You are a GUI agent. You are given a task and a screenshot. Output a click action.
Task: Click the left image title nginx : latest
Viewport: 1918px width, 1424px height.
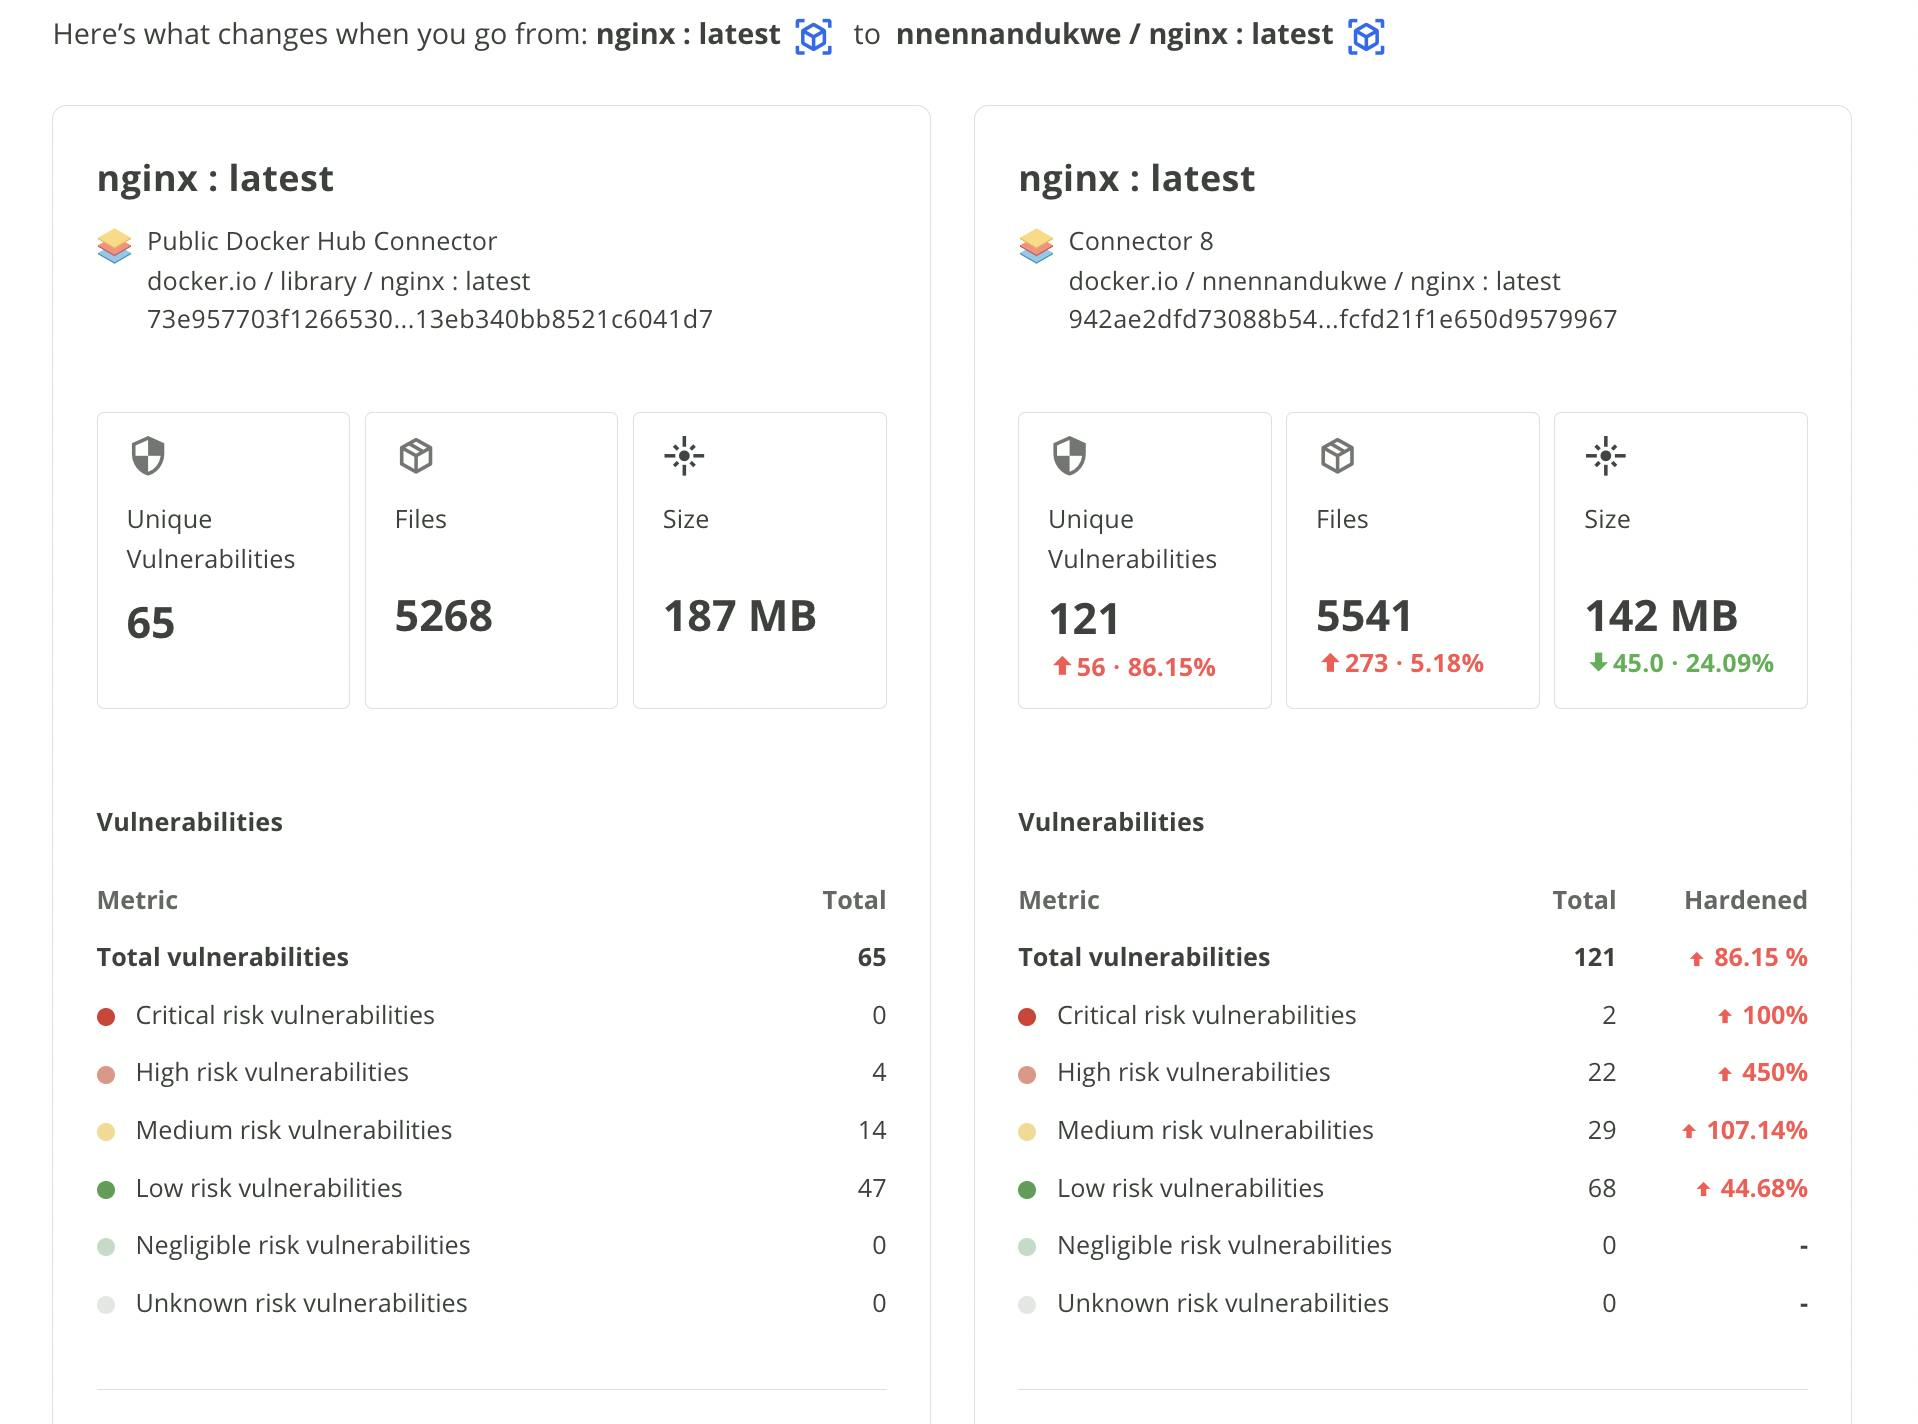215,178
